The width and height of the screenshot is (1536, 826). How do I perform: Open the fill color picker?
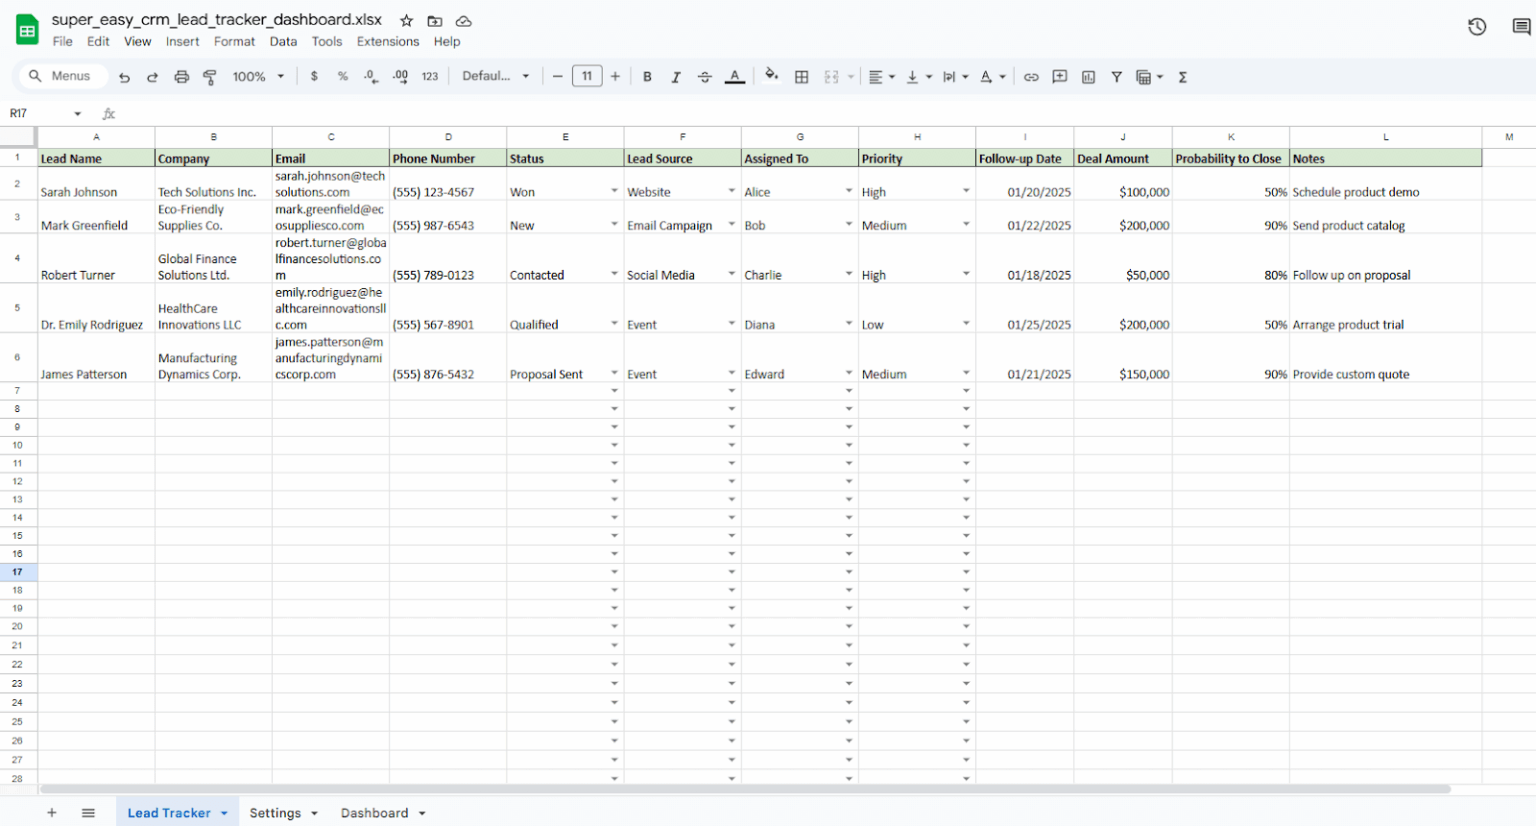pyautogui.click(x=771, y=76)
